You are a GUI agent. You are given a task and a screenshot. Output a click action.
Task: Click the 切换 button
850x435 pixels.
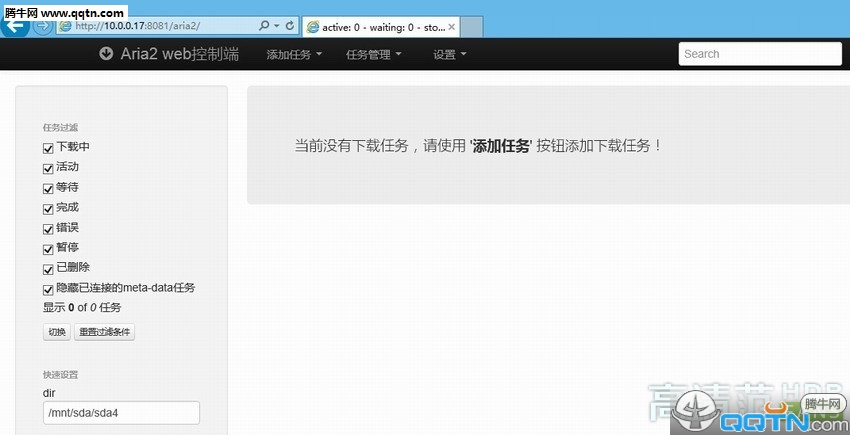pyautogui.click(x=57, y=332)
